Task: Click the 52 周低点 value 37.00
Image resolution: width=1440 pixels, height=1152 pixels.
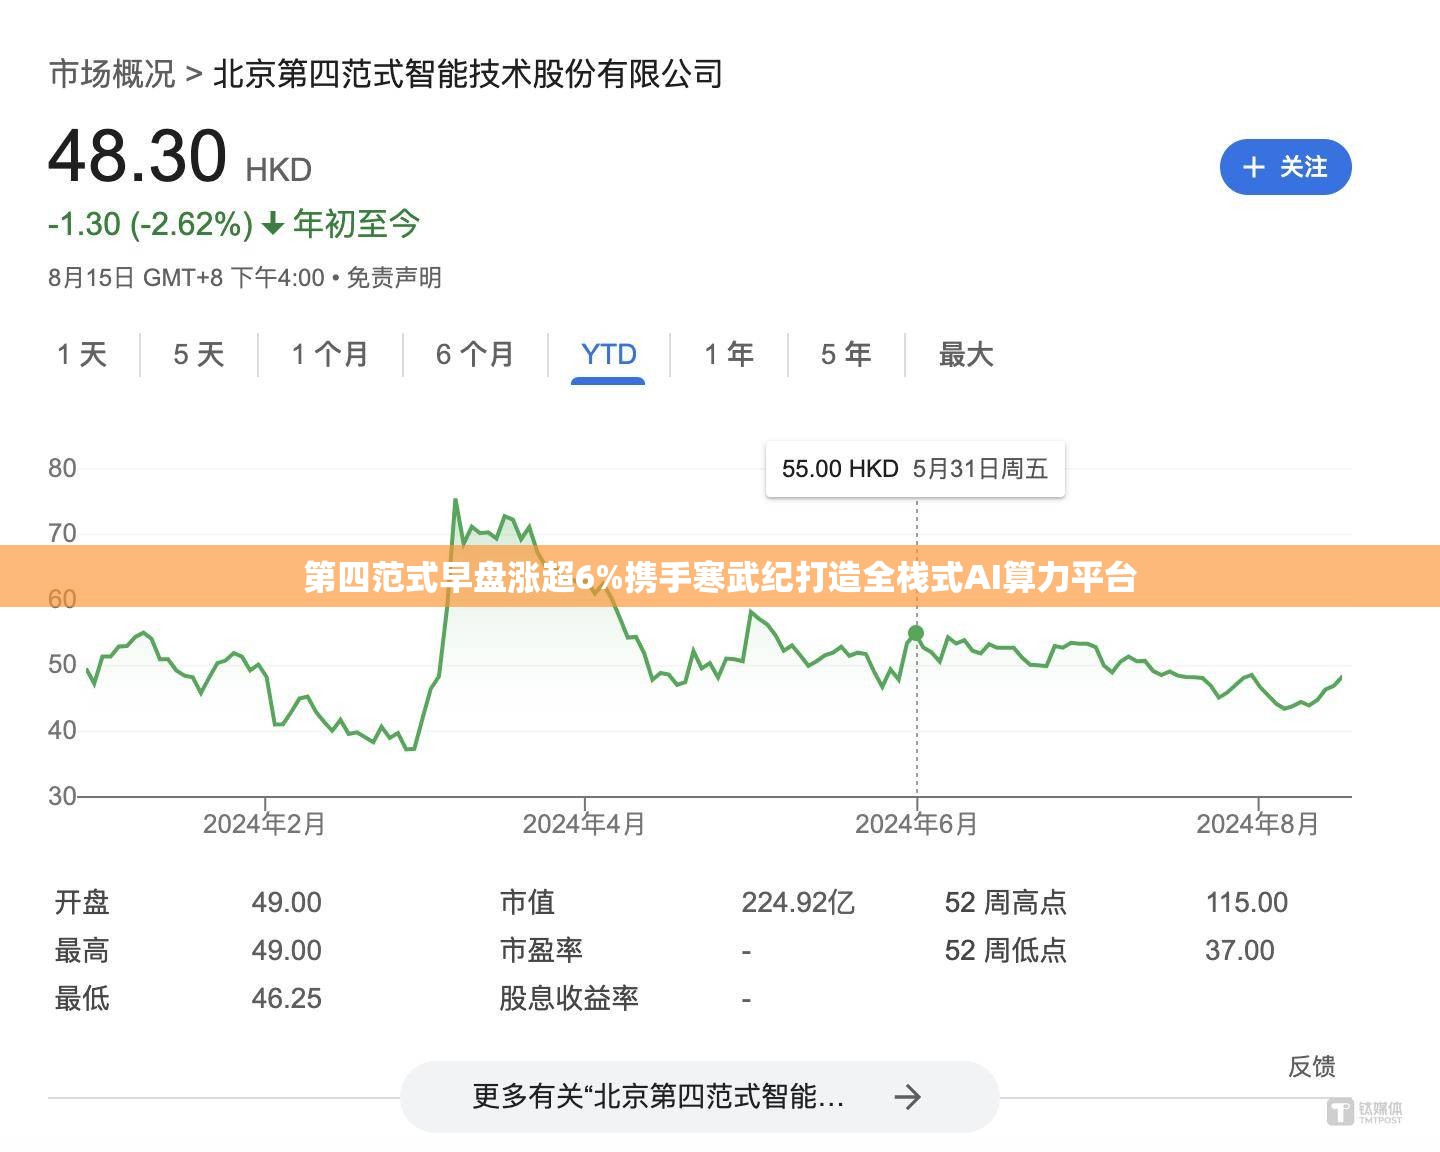Action: 1240,951
